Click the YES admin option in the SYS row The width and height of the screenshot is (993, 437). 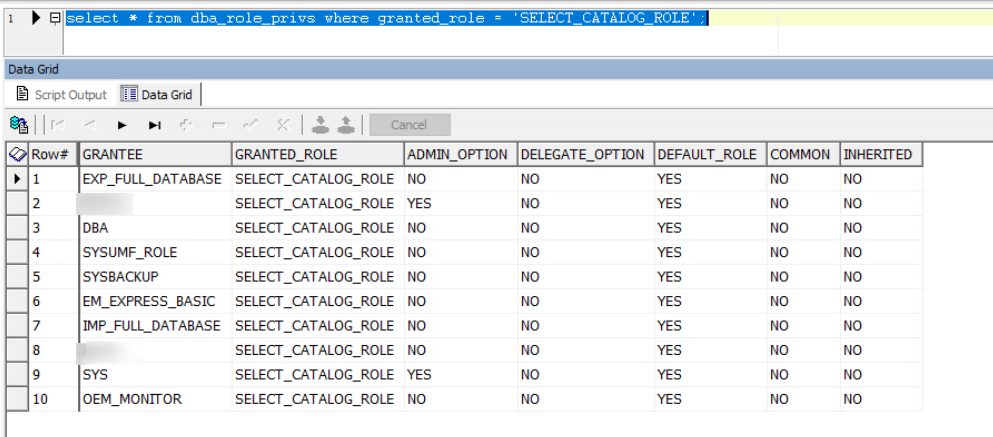coord(461,374)
